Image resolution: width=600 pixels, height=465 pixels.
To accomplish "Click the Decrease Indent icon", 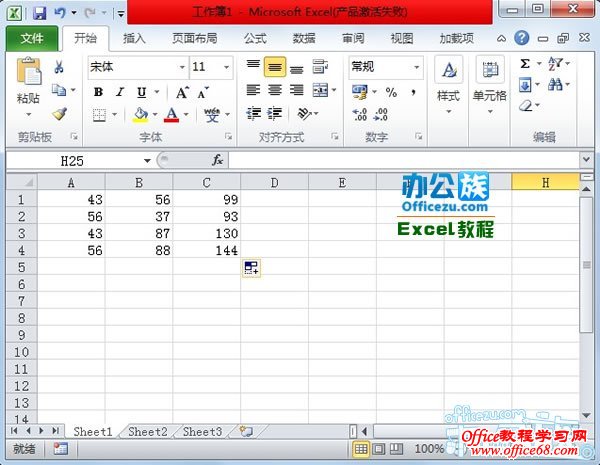I will (x=253, y=114).
